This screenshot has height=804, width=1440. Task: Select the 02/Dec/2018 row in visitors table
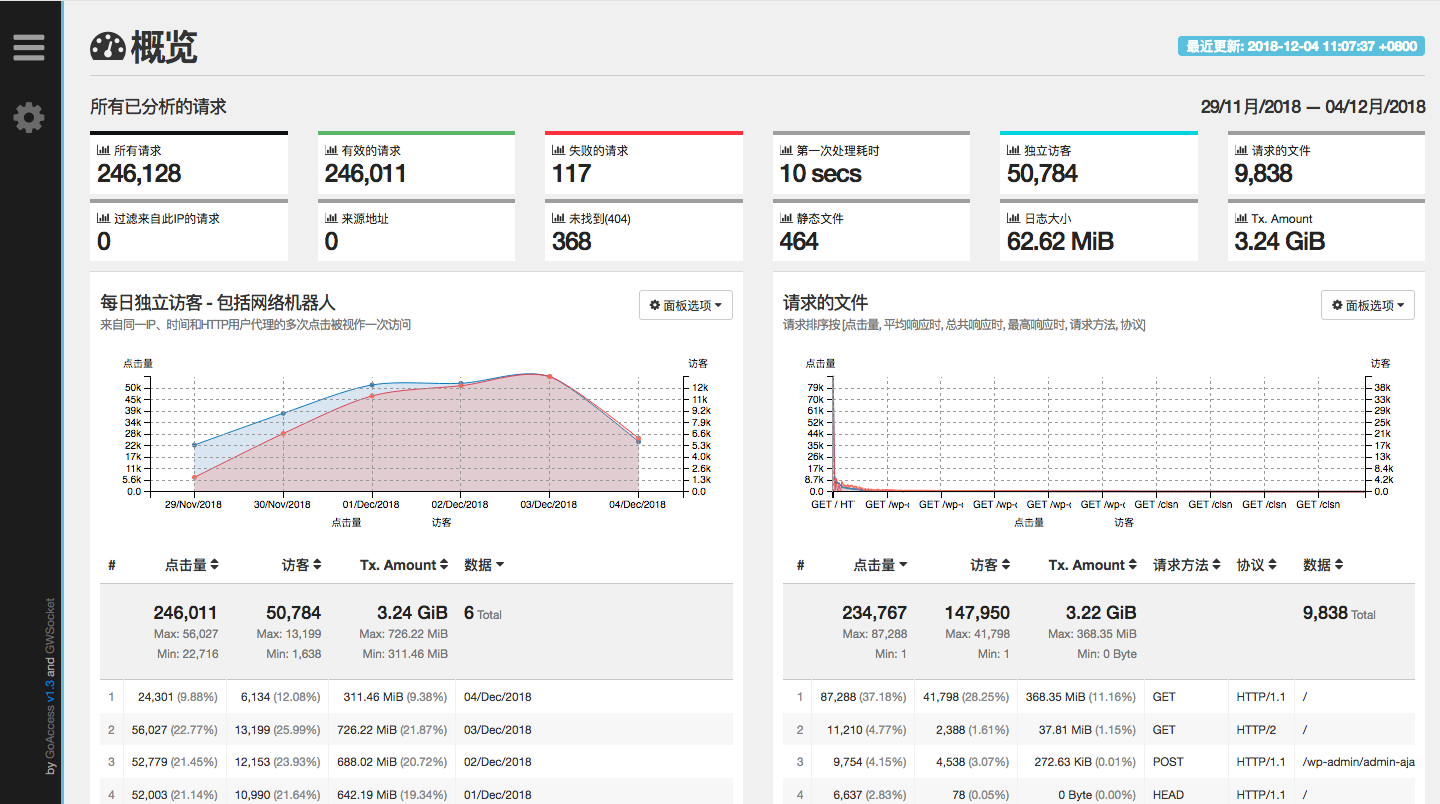tap(416, 762)
